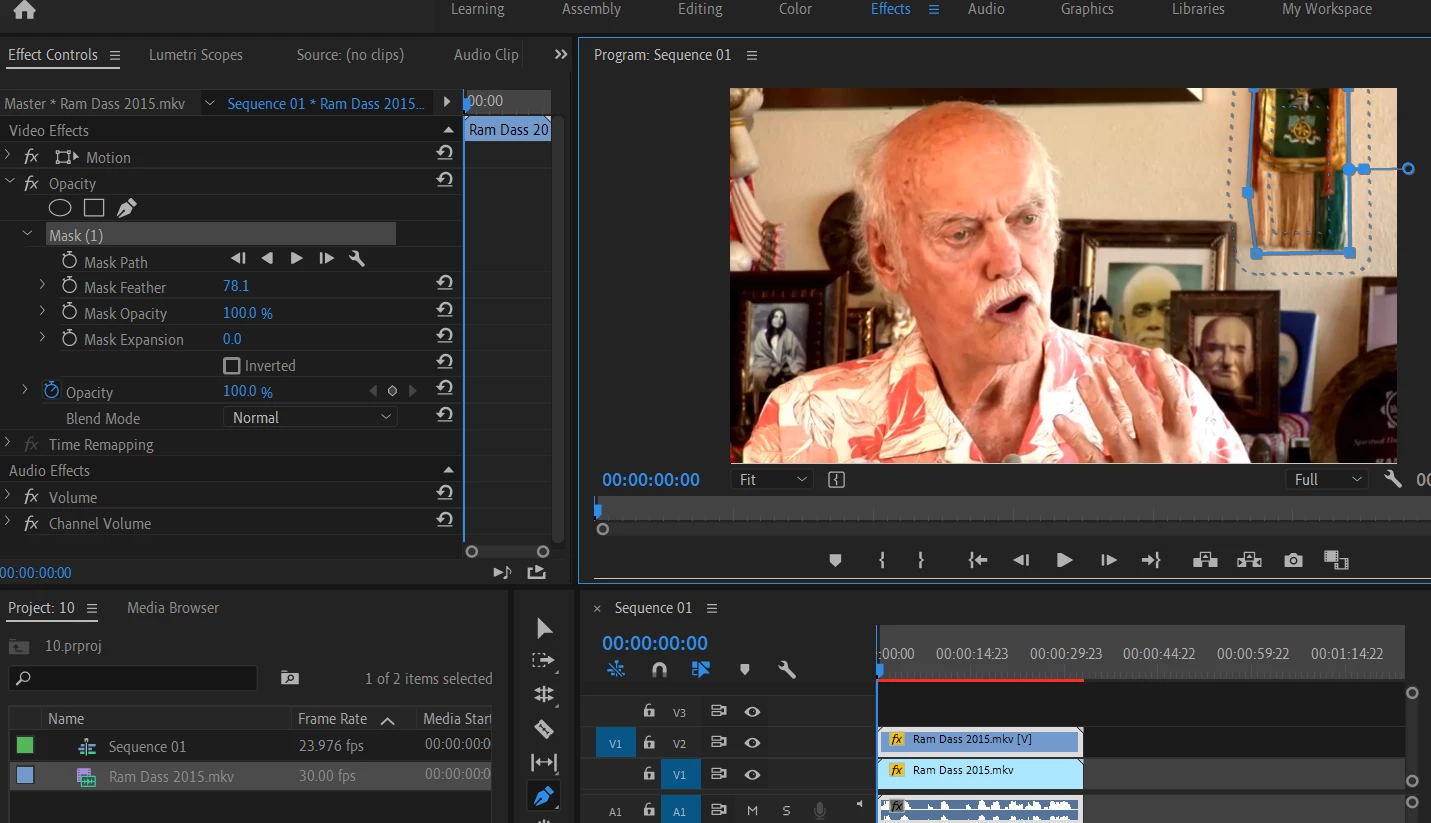This screenshot has width=1431, height=823.
Task: Reset the Motion effect
Action: click(x=445, y=153)
